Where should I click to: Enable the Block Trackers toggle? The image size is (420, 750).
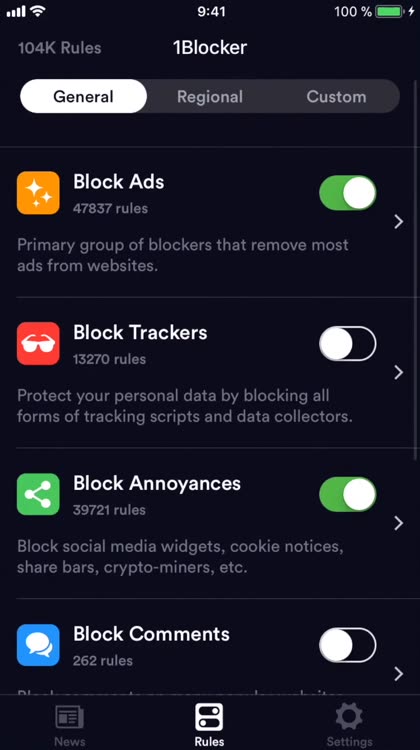click(x=348, y=343)
